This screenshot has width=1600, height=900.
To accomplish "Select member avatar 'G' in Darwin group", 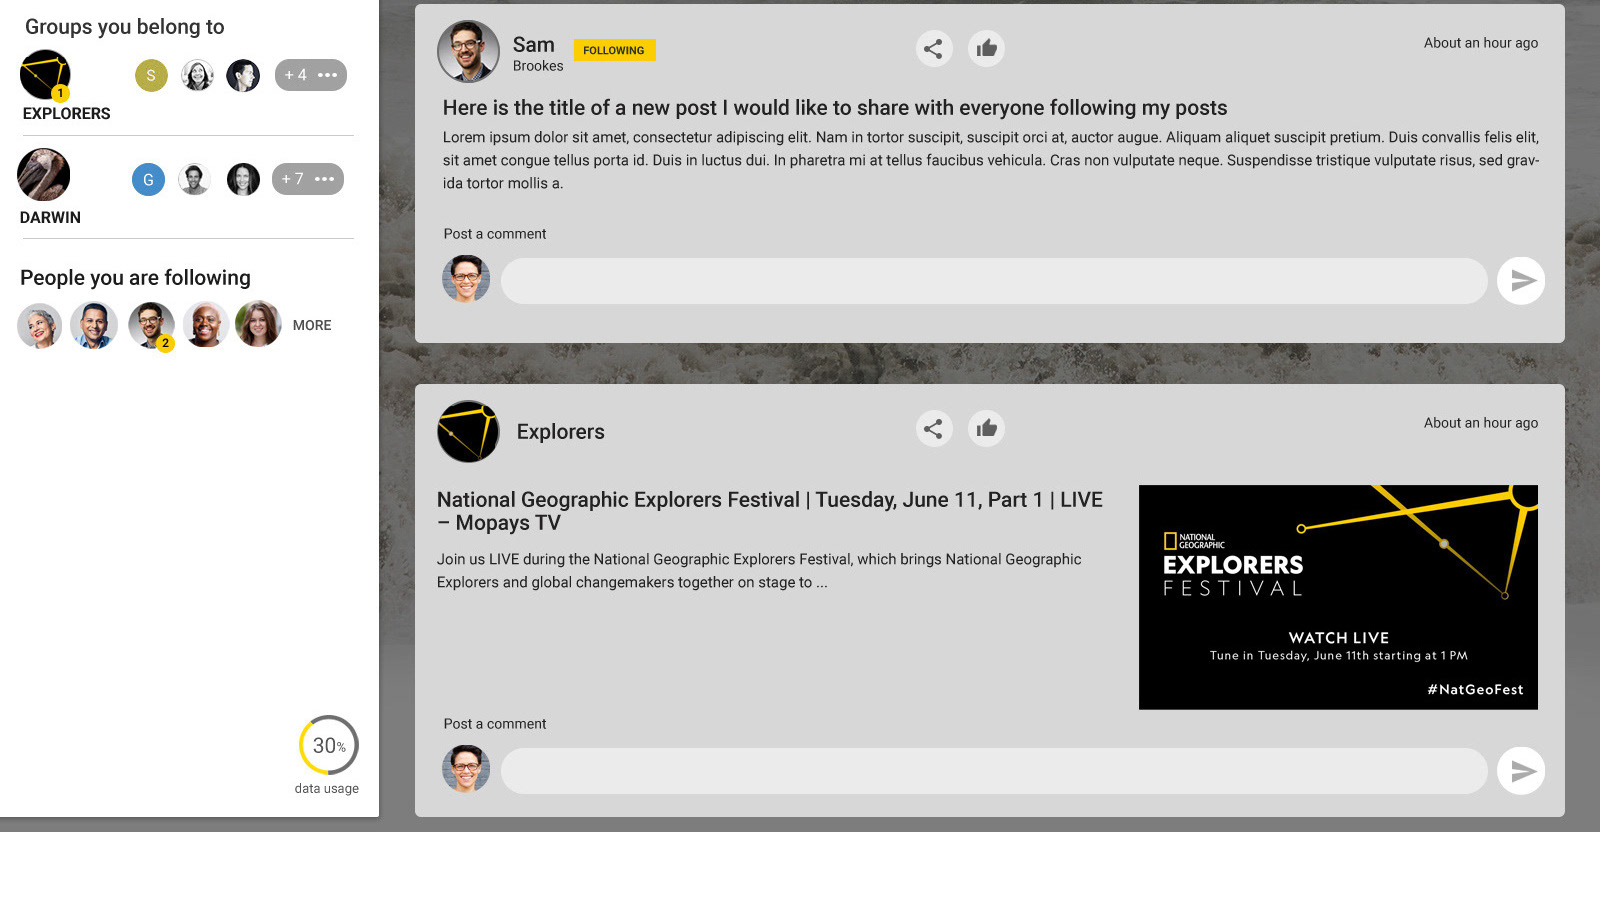I will 148,179.
